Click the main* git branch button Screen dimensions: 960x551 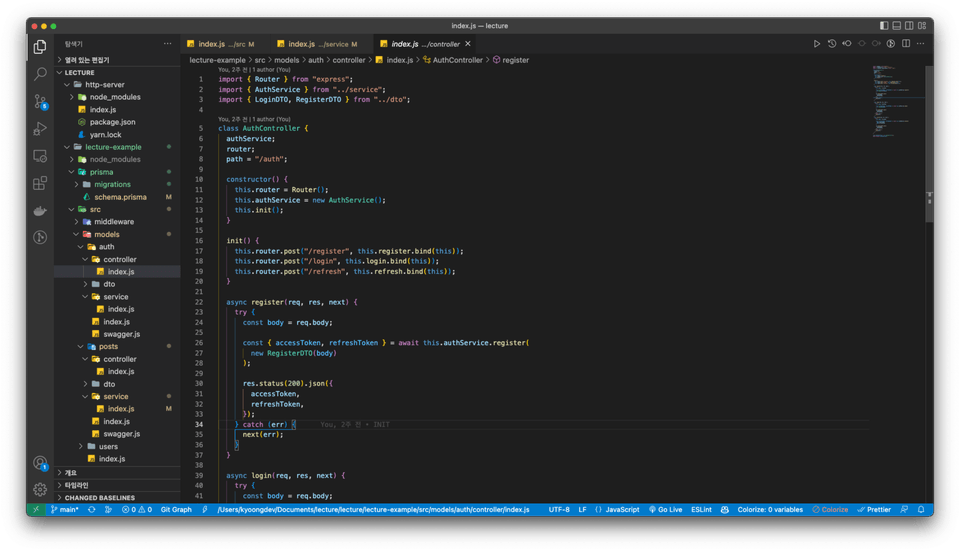click(x=64, y=509)
